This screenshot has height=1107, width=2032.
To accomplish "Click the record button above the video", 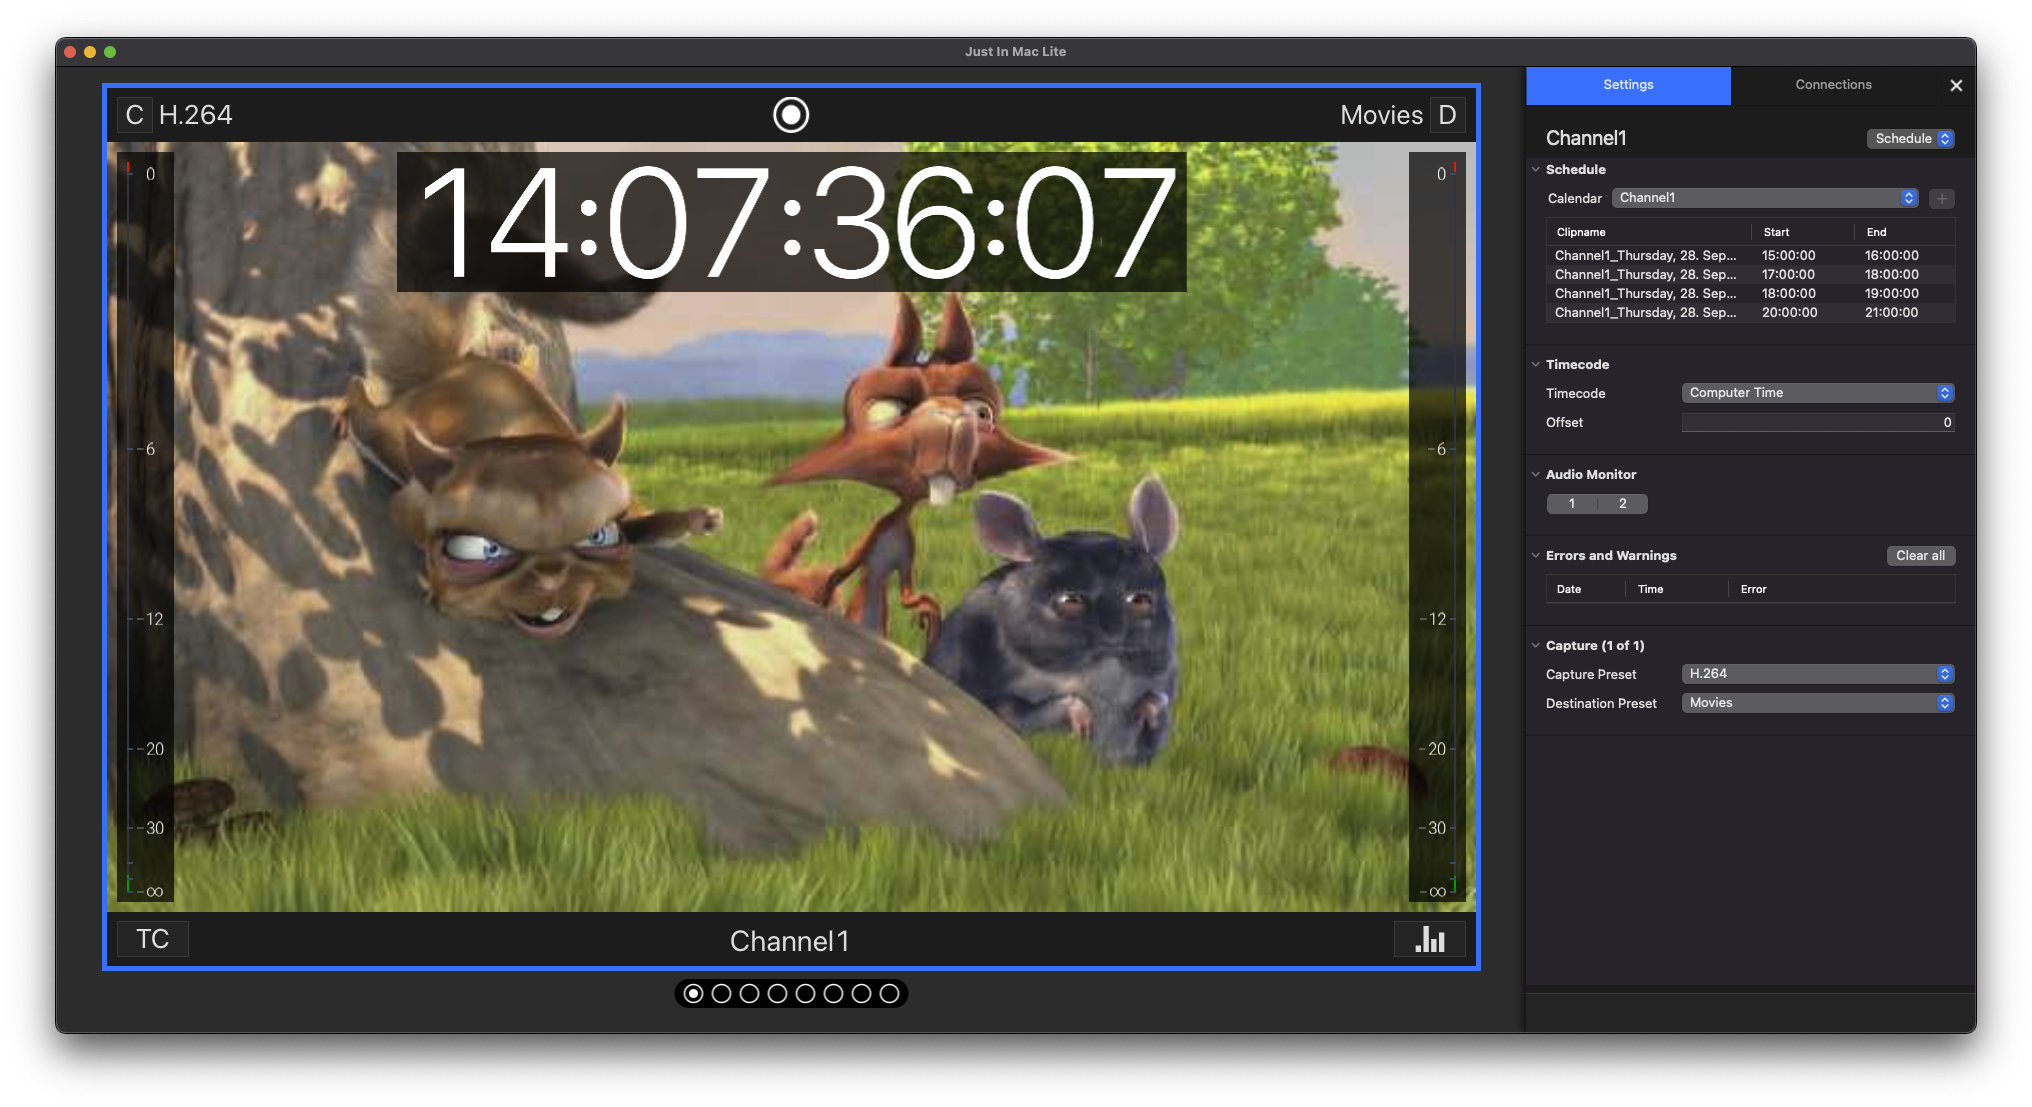I will tap(790, 115).
